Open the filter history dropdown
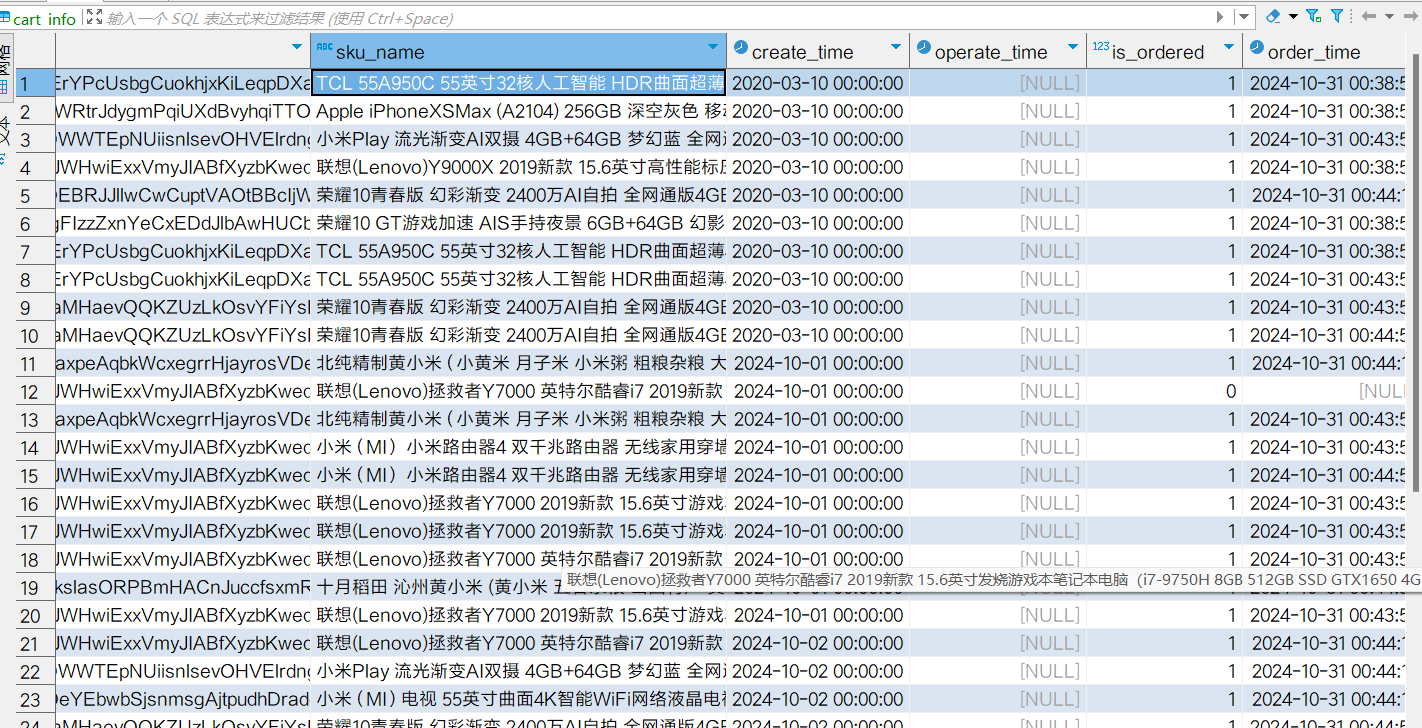The height and width of the screenshot is (728, 1422). (x=1244, y=17)
